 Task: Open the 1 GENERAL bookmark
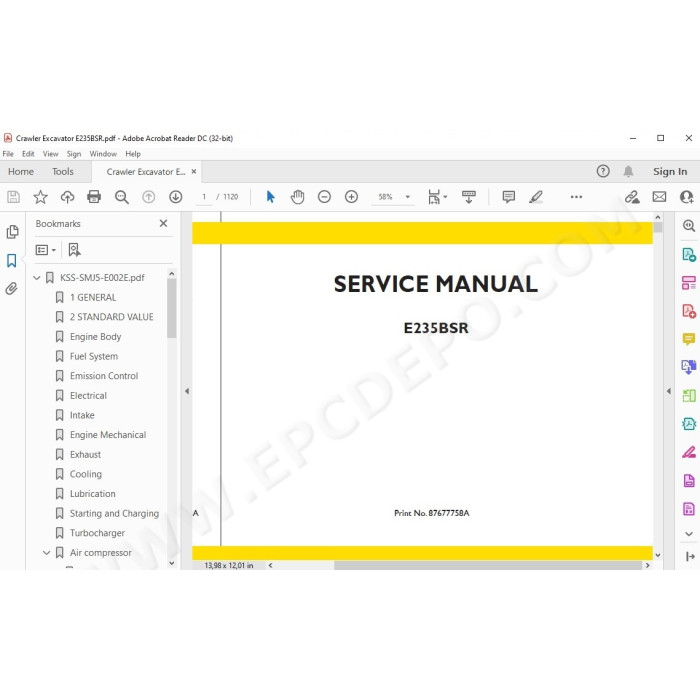93,297
